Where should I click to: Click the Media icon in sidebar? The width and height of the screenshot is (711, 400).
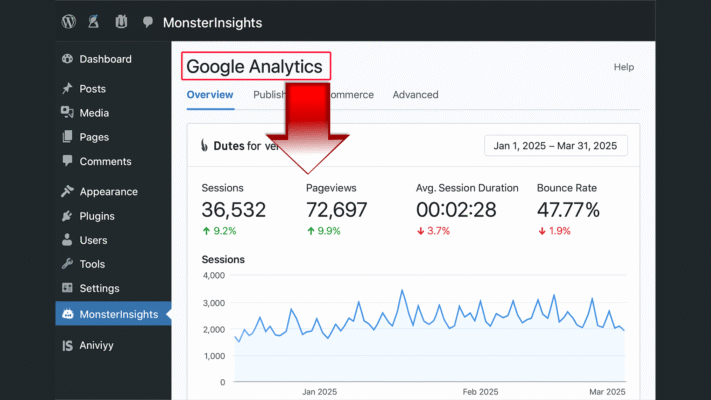click(67, 113)
